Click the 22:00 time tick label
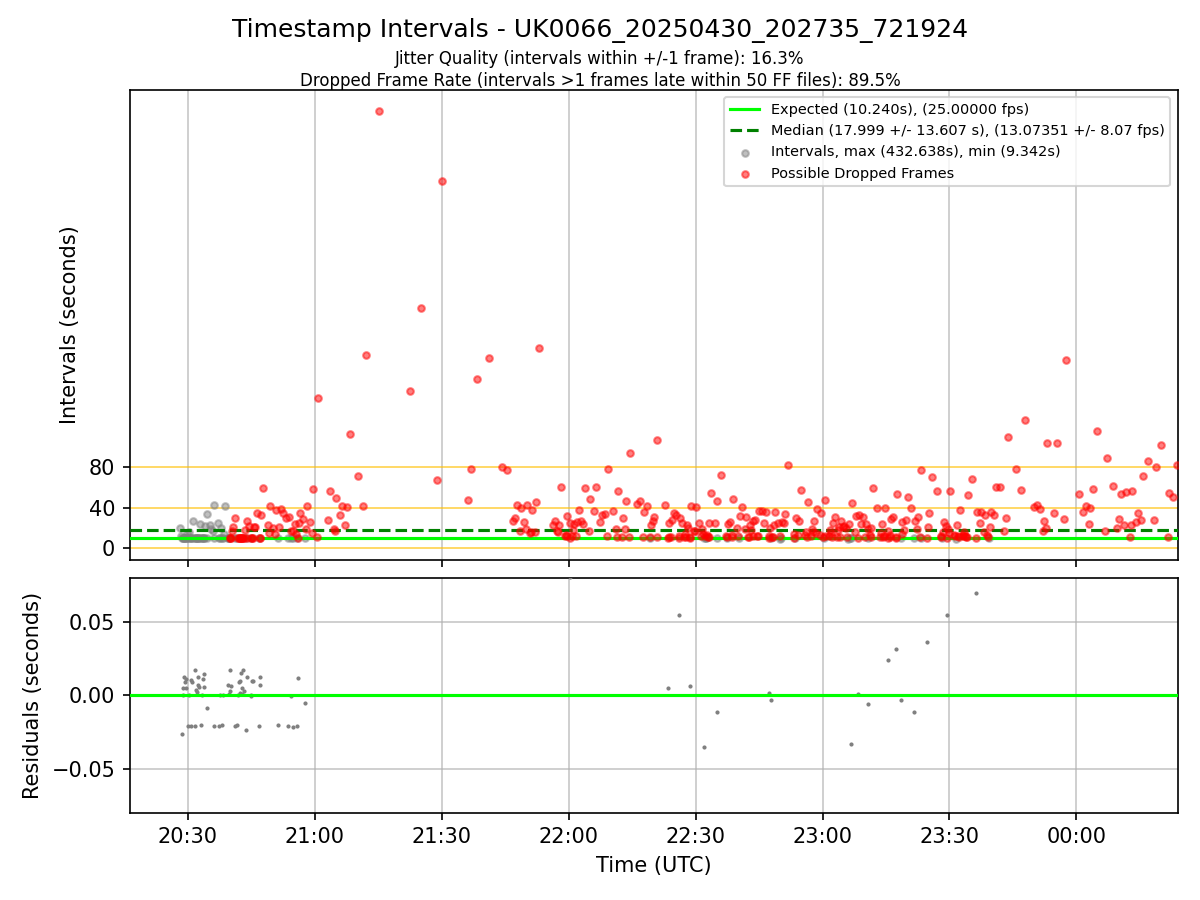The height and width of the screenshot is (900, 1200). tap(569, 835)
